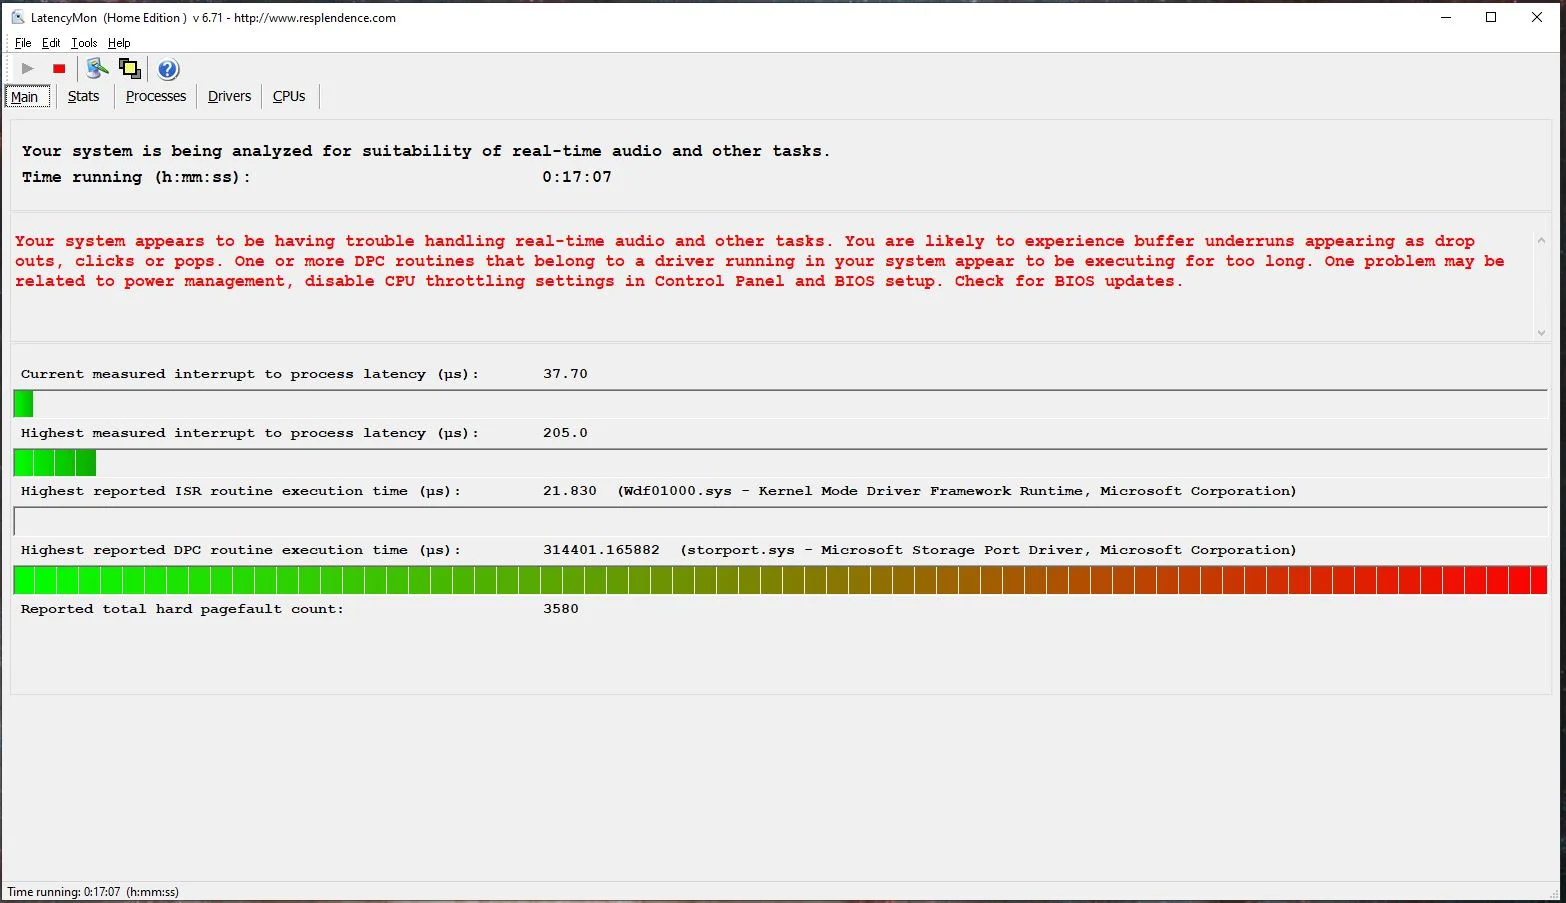Click the down arrow of the message scrollbar

[1541, 333]
